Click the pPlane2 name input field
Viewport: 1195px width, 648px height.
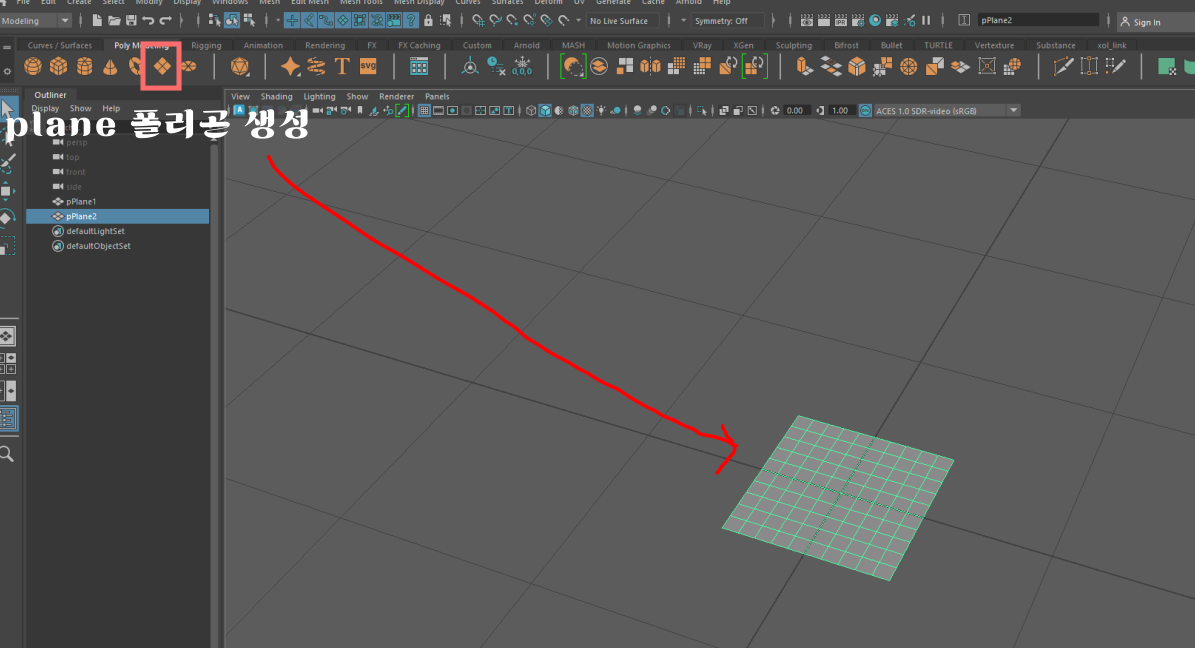1038,21
